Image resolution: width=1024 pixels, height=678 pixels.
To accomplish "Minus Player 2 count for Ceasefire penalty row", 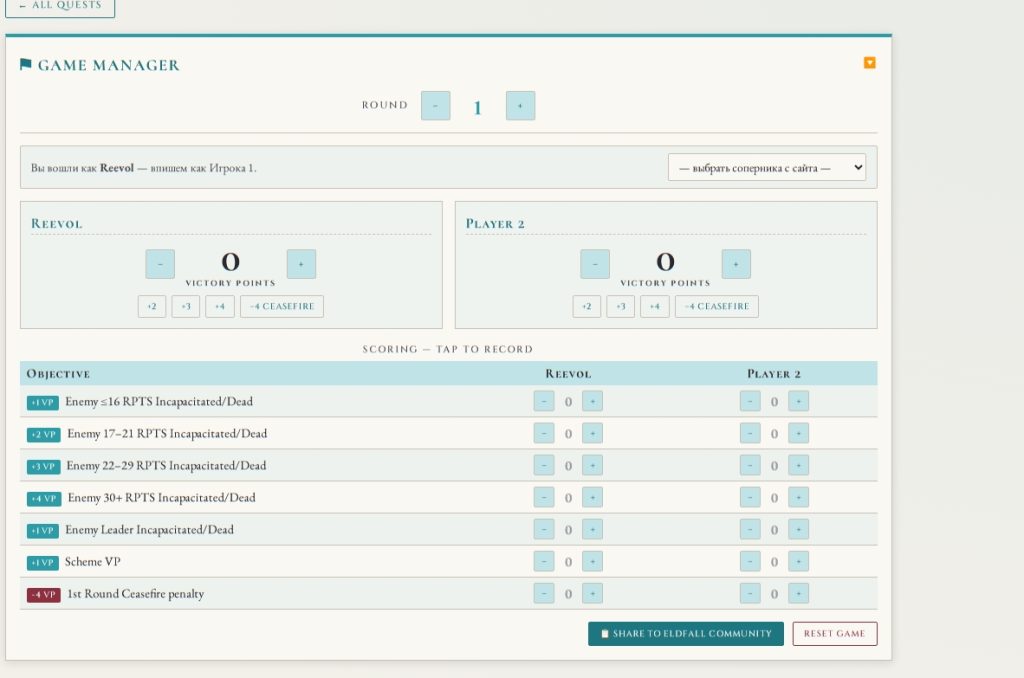I will [750, 593].
